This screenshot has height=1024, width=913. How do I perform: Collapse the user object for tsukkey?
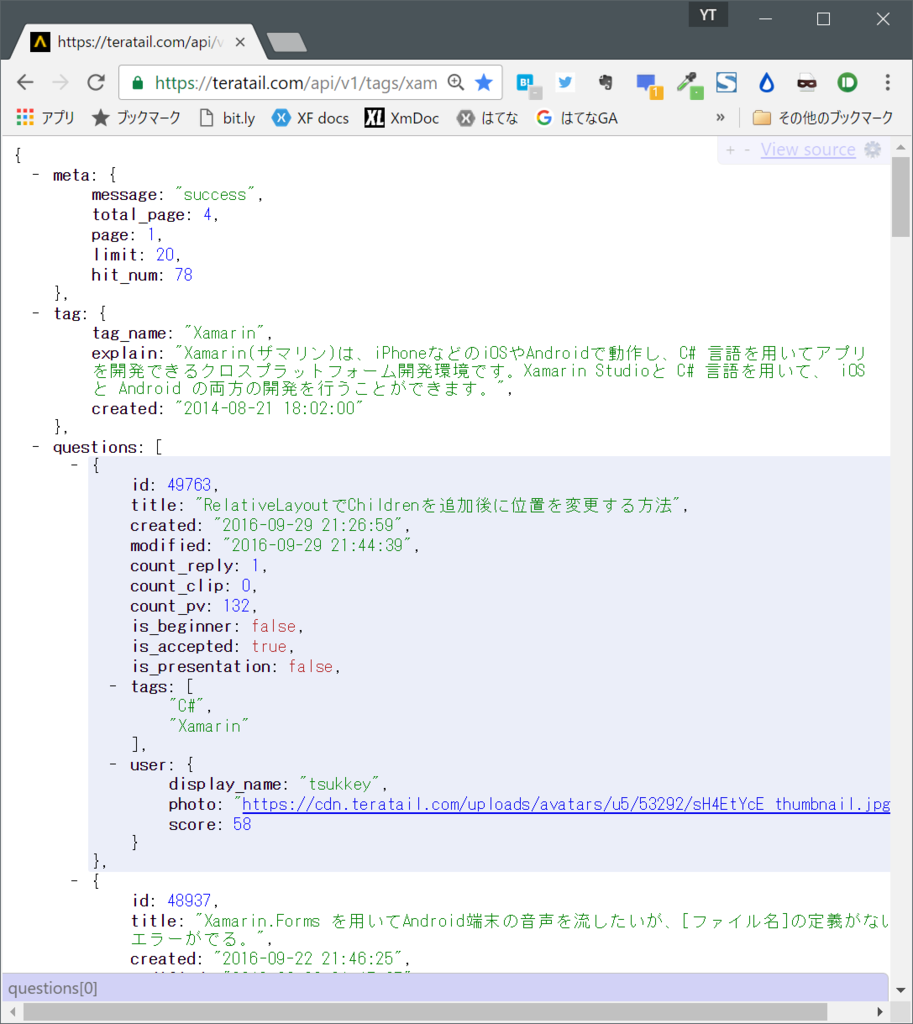coord(113,764)
